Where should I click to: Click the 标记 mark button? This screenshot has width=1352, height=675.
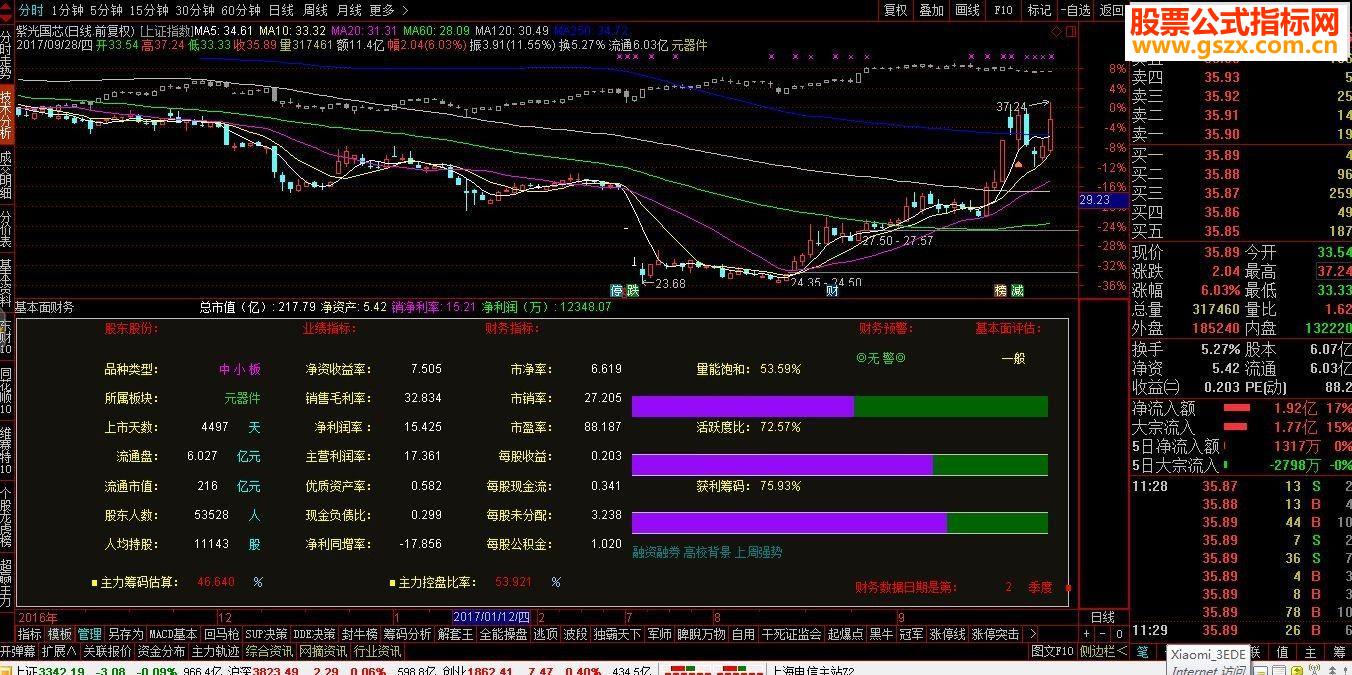pos(1039,9)
